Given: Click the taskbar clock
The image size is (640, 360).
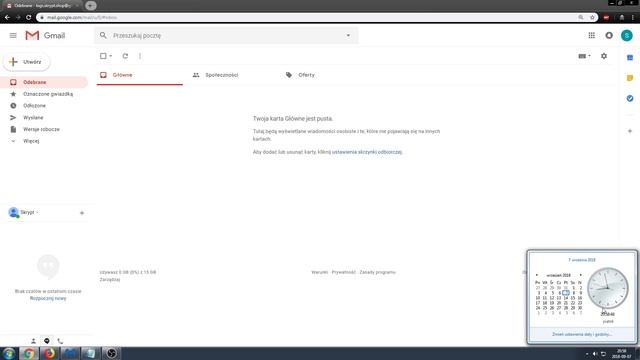Looking at the screenshot, I should [621, 353].
